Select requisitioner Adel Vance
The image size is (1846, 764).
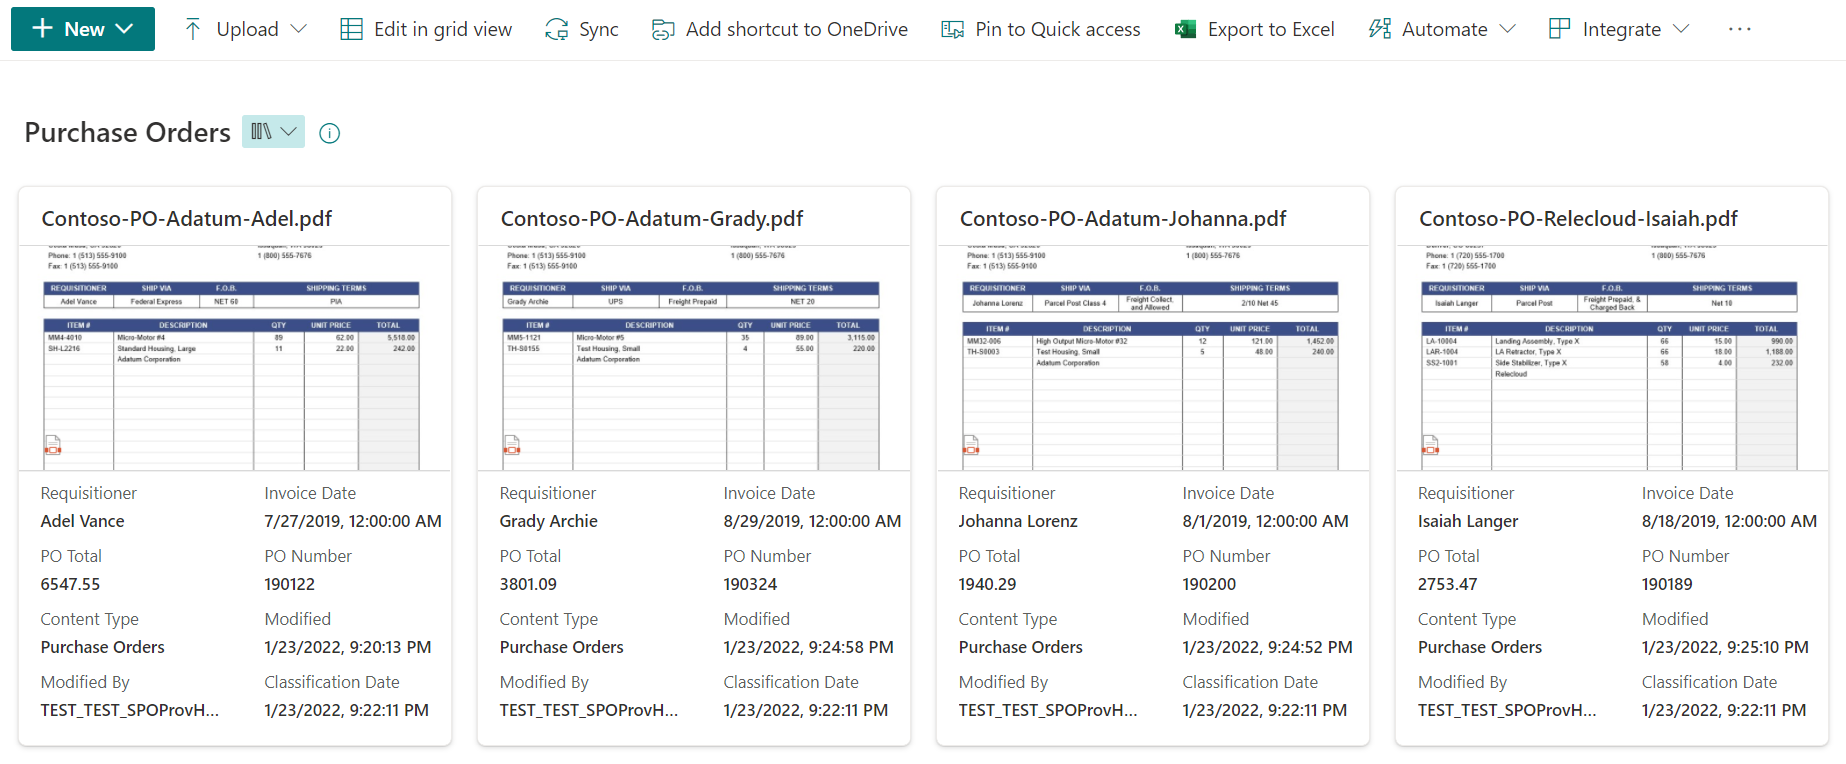coord(83,521)
